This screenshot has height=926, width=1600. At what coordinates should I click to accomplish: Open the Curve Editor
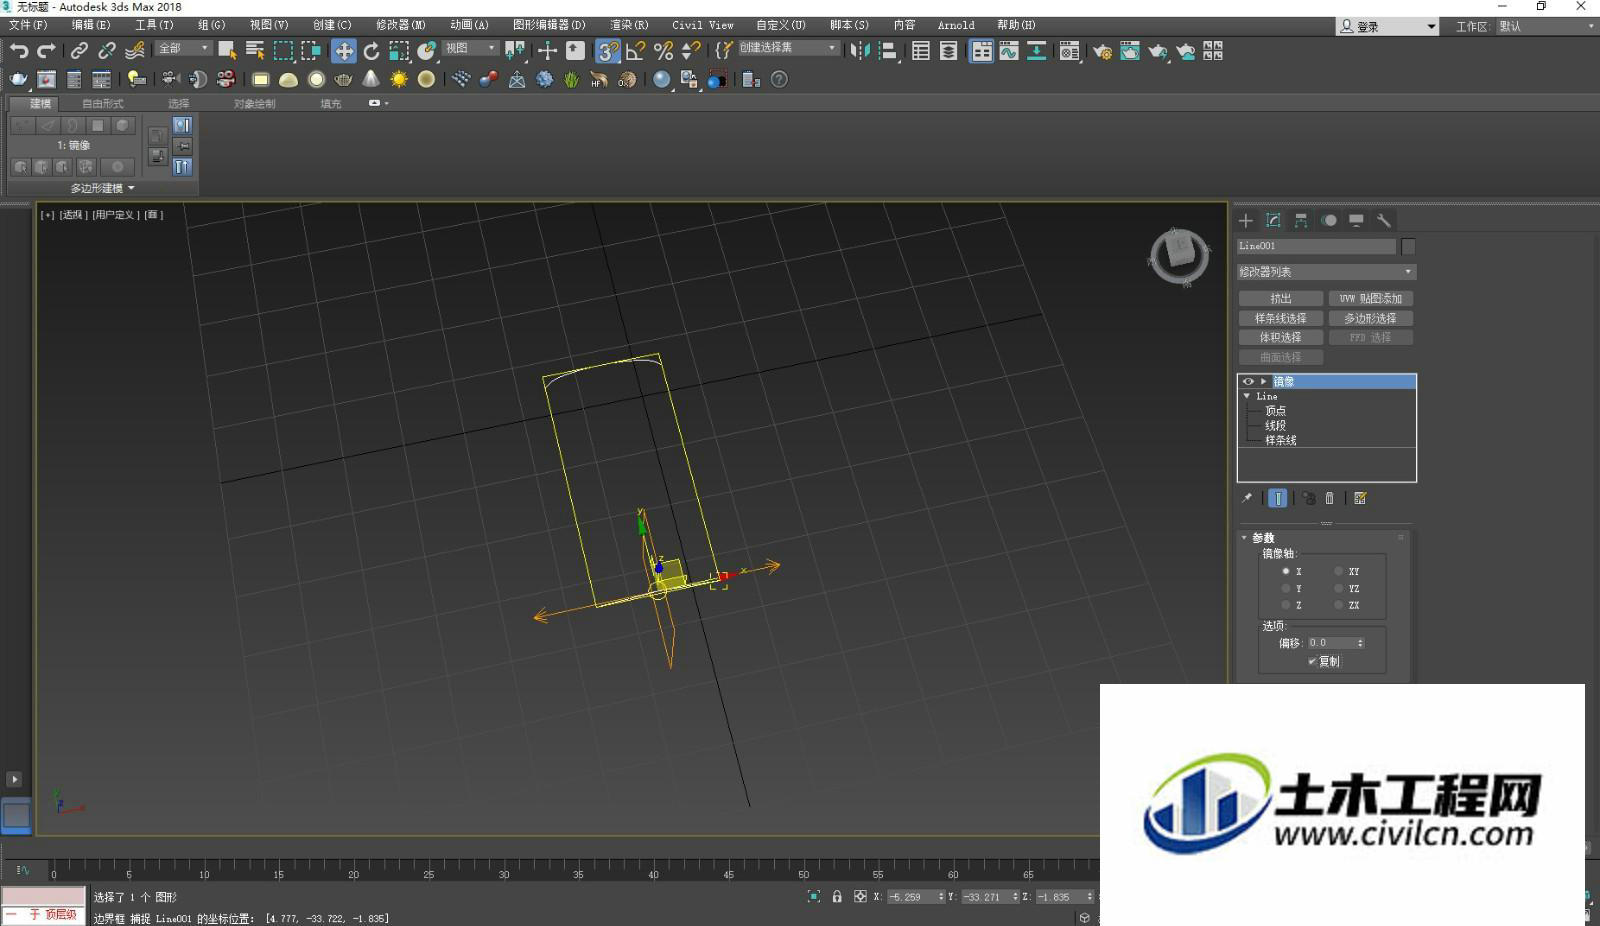pos(1009,51)
